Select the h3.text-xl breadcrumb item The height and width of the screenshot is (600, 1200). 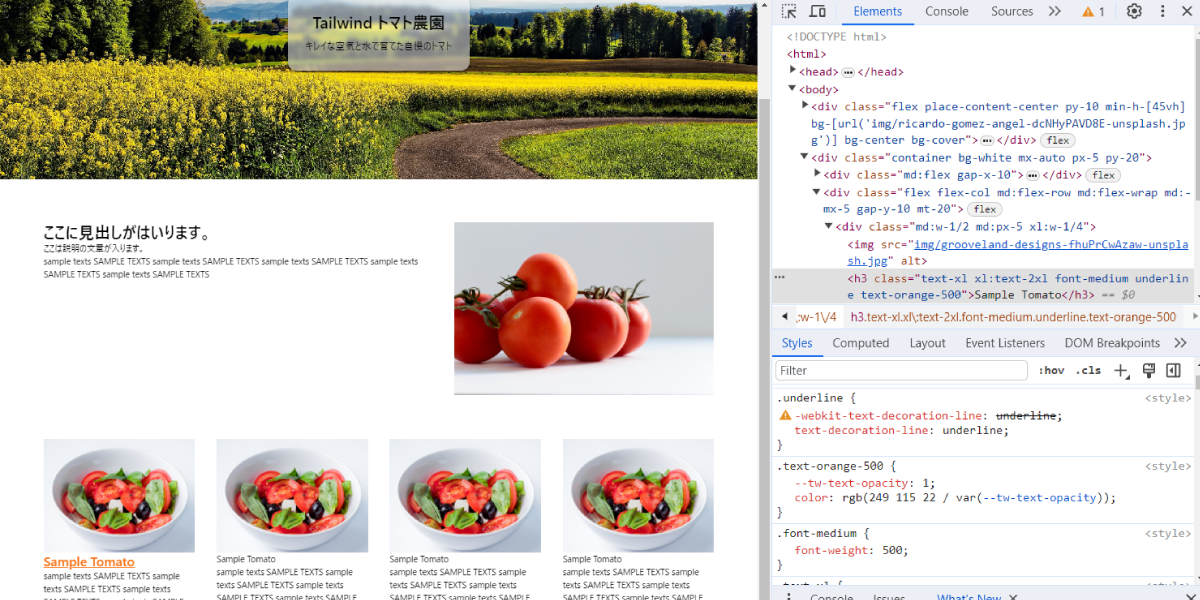[1013, 317]
